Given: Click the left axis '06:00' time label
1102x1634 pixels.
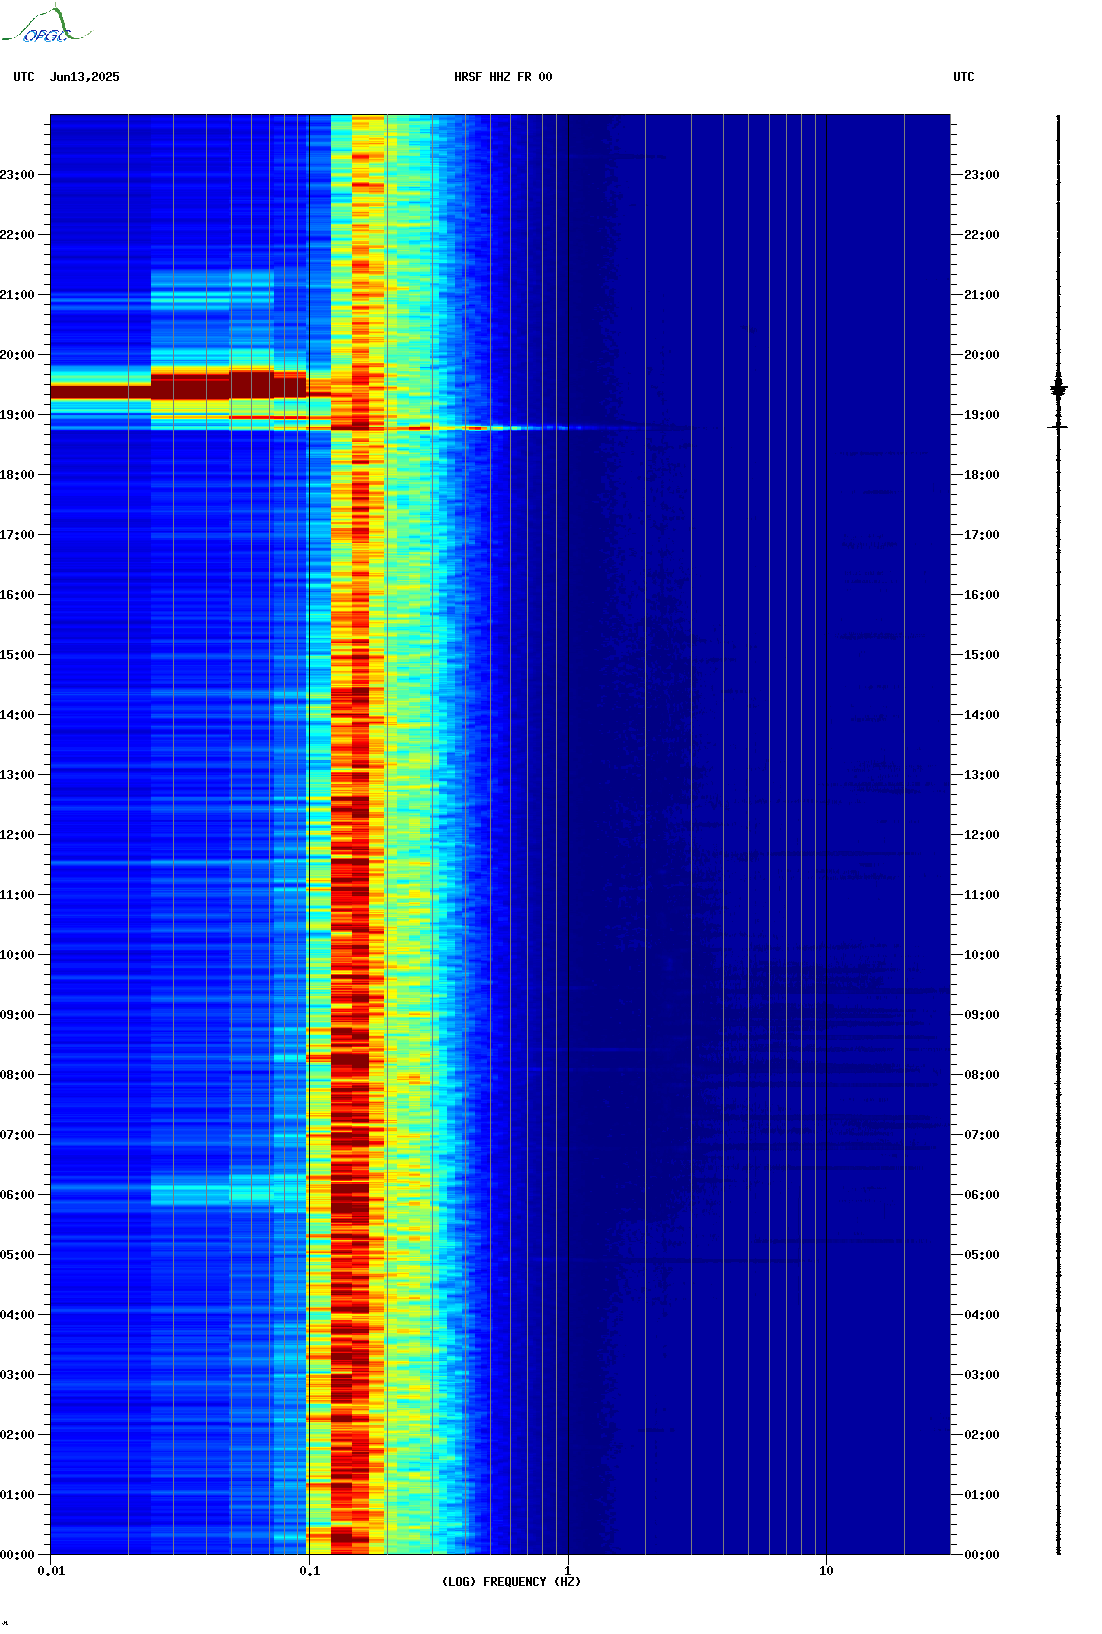Looking at the screenshot, I should click(17, 1195).
